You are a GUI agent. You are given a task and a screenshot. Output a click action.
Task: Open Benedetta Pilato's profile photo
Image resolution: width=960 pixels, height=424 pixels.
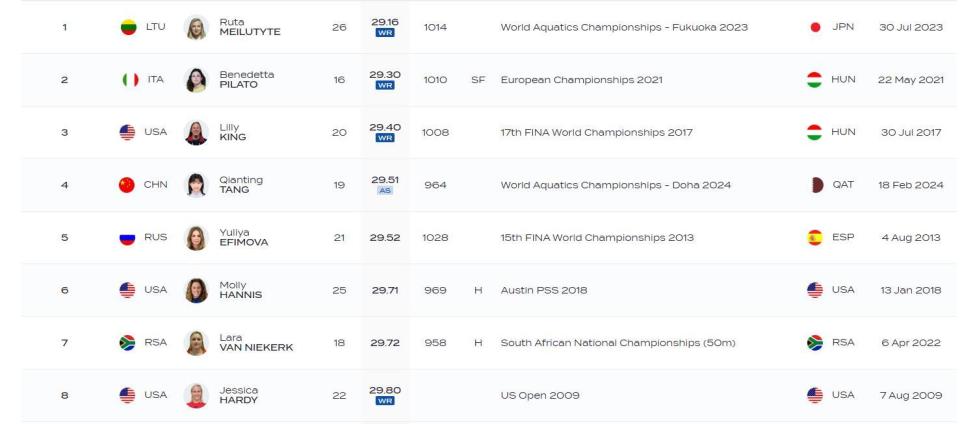tap(196, 79)
